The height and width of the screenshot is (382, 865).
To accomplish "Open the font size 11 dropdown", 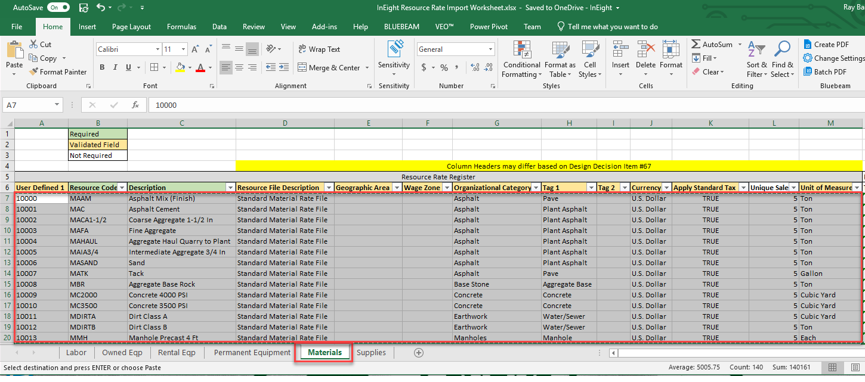I will [183, 49].
